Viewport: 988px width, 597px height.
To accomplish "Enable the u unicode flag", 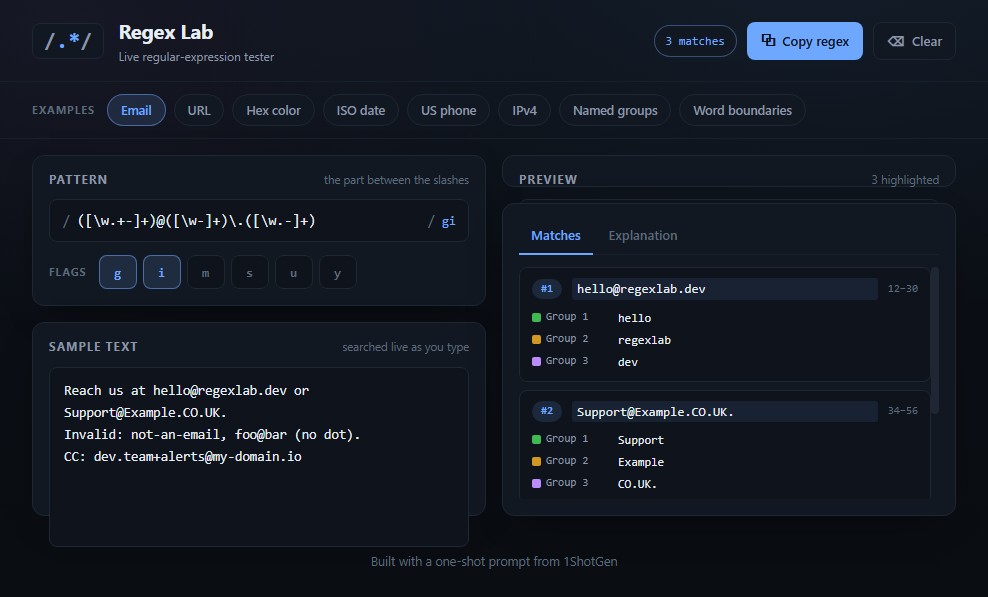I will (294, 272).
